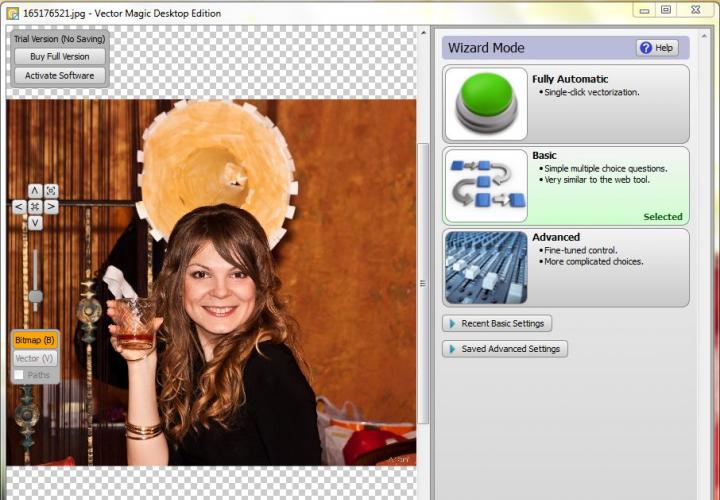
Task: Select the Basic wizard flowchart icon
Action: (x=486, y=185)
